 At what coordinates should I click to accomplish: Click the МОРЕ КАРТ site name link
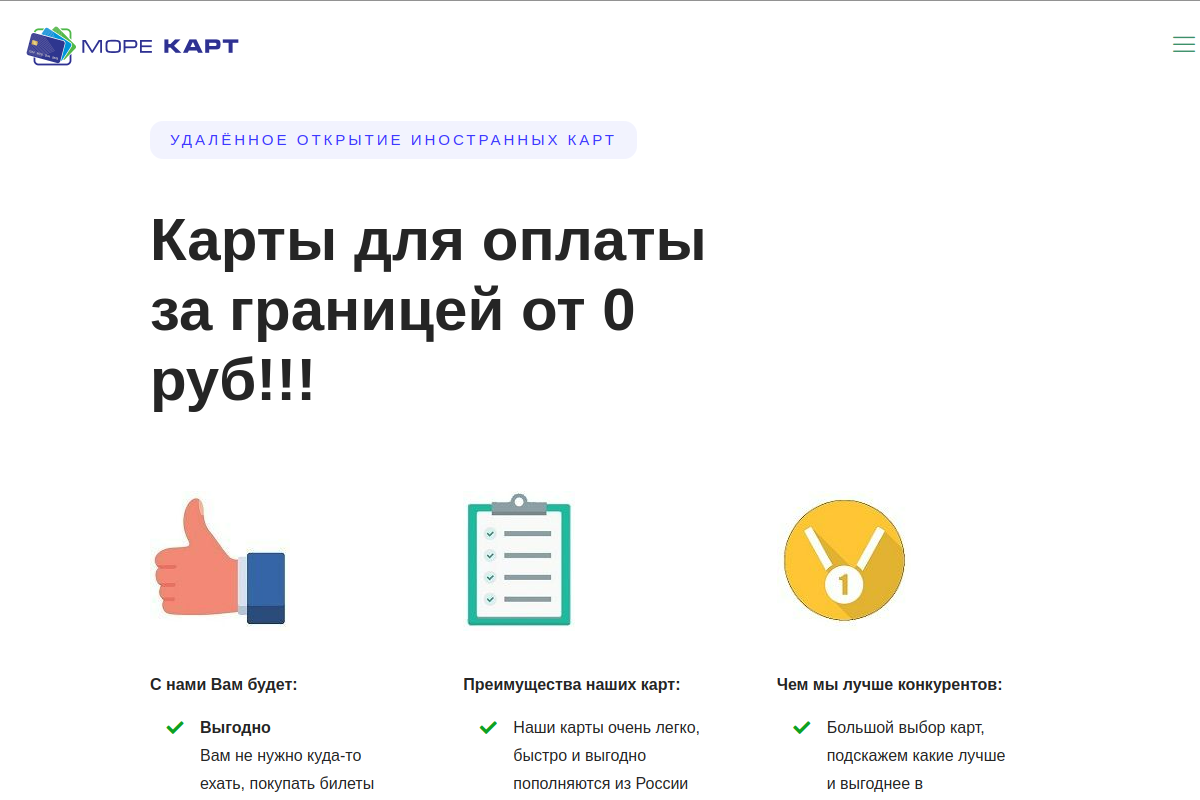[x=160, y=46]
